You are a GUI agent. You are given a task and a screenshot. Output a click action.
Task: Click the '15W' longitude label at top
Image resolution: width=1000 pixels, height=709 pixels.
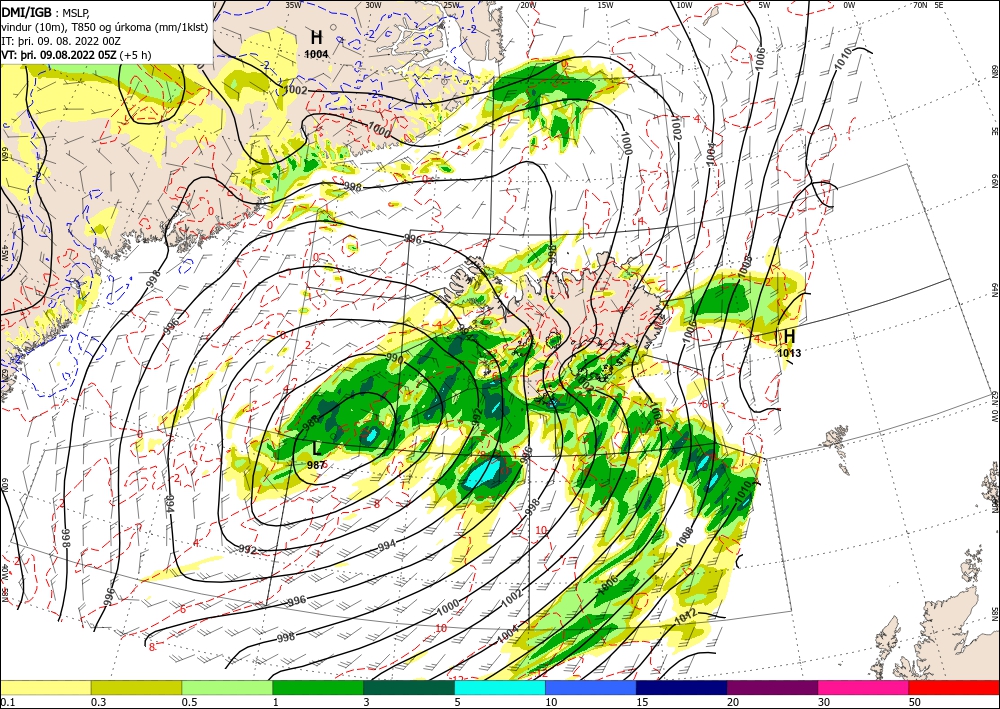[x=606, y=5]
